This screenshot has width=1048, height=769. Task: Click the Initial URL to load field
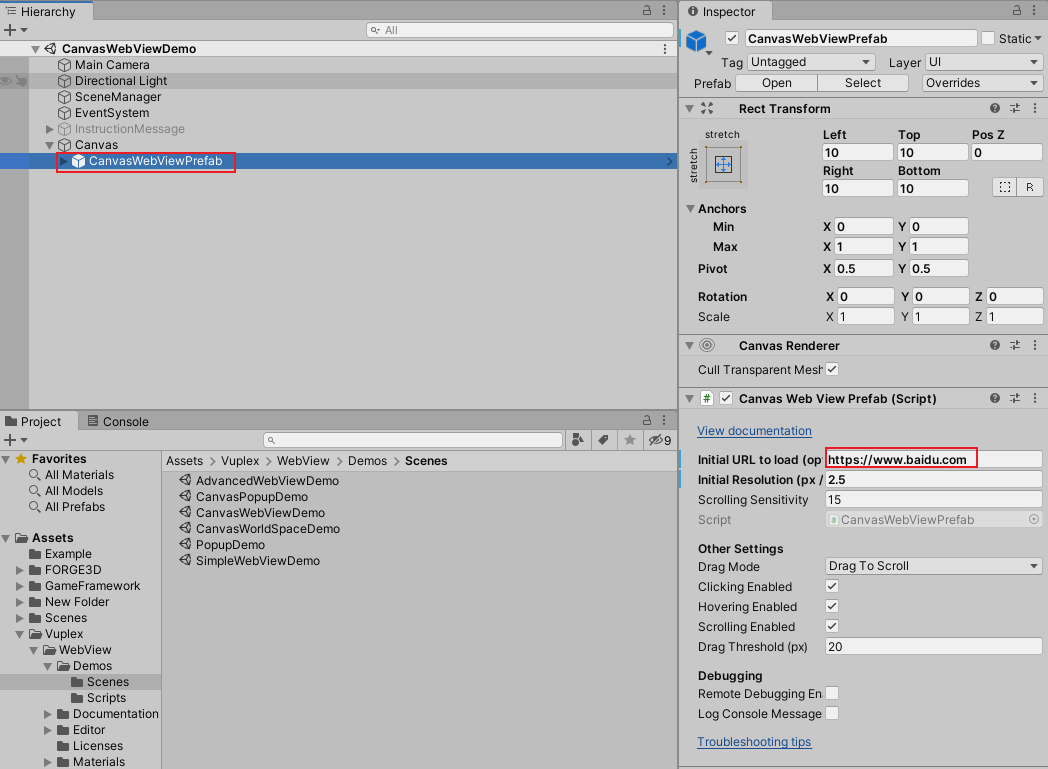[934, 459]
